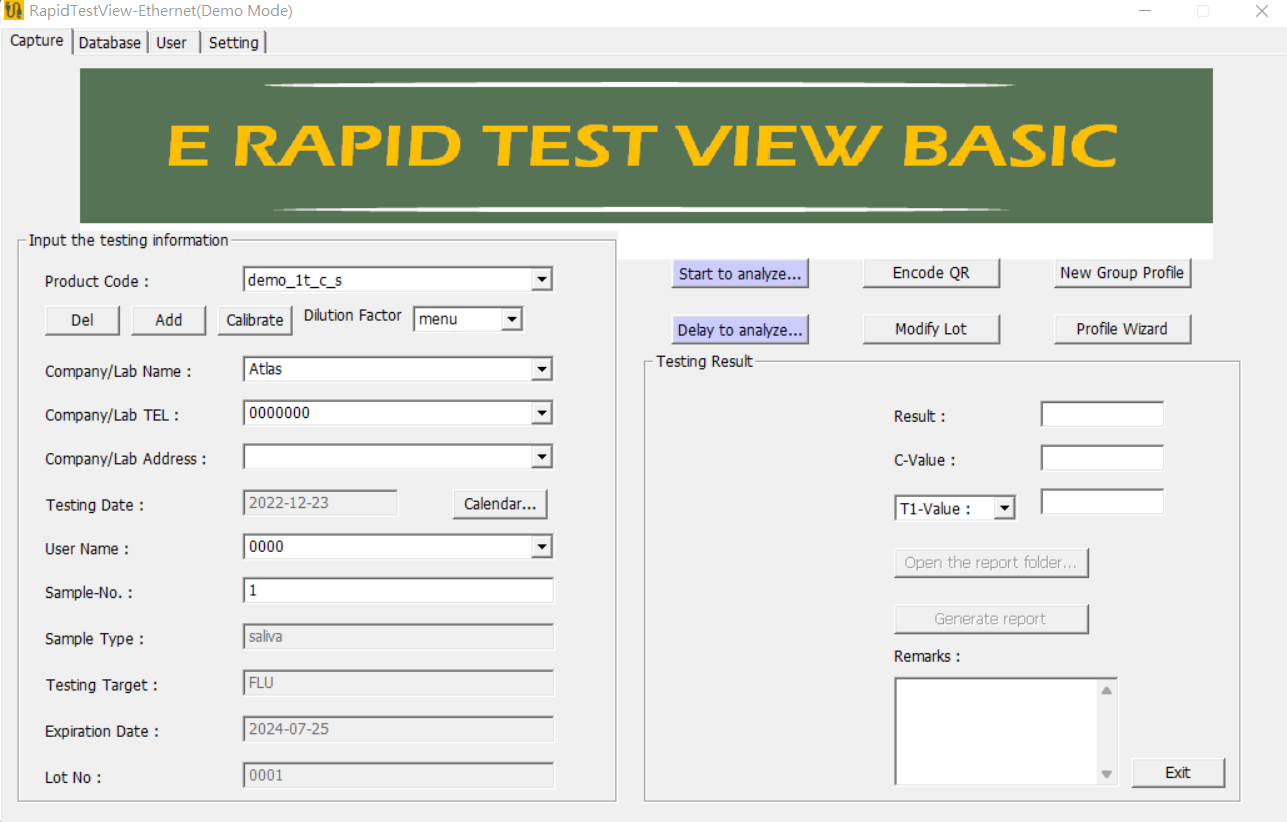Expand the Company/Lab Name dropdown

[541, 370]
